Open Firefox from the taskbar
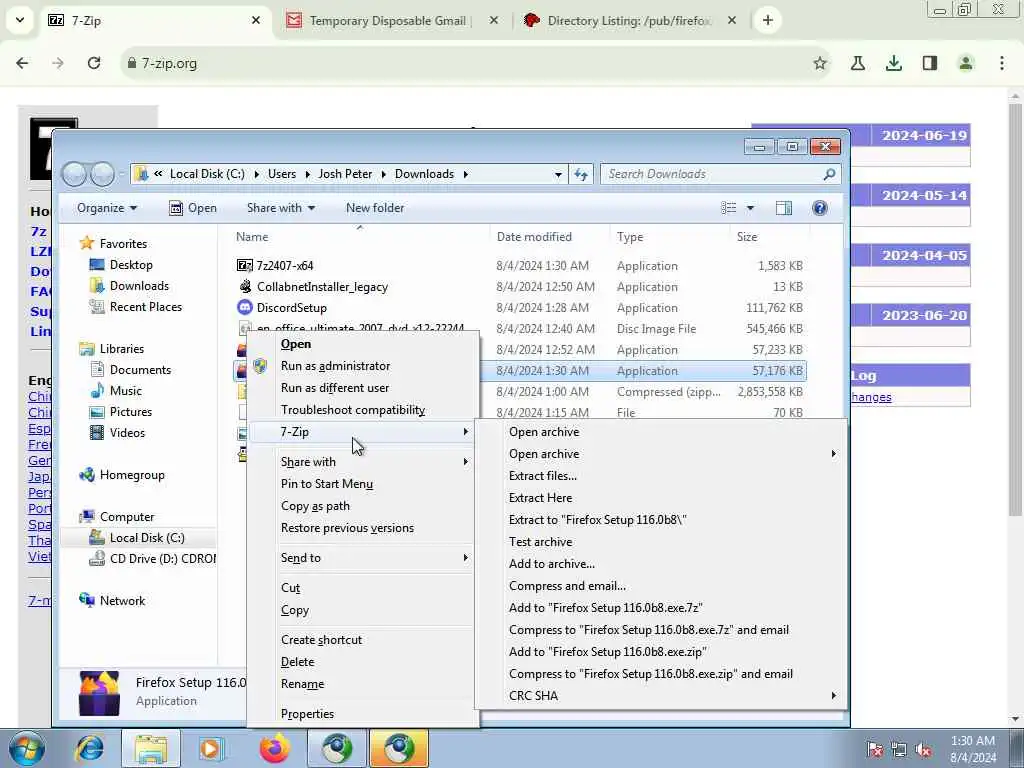 click(274, 748)
